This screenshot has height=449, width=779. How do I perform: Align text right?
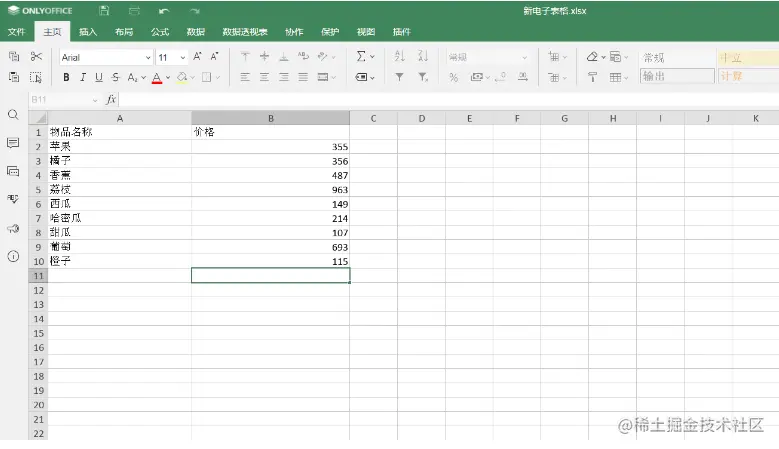pyautogui.click(x=284, y=77)
